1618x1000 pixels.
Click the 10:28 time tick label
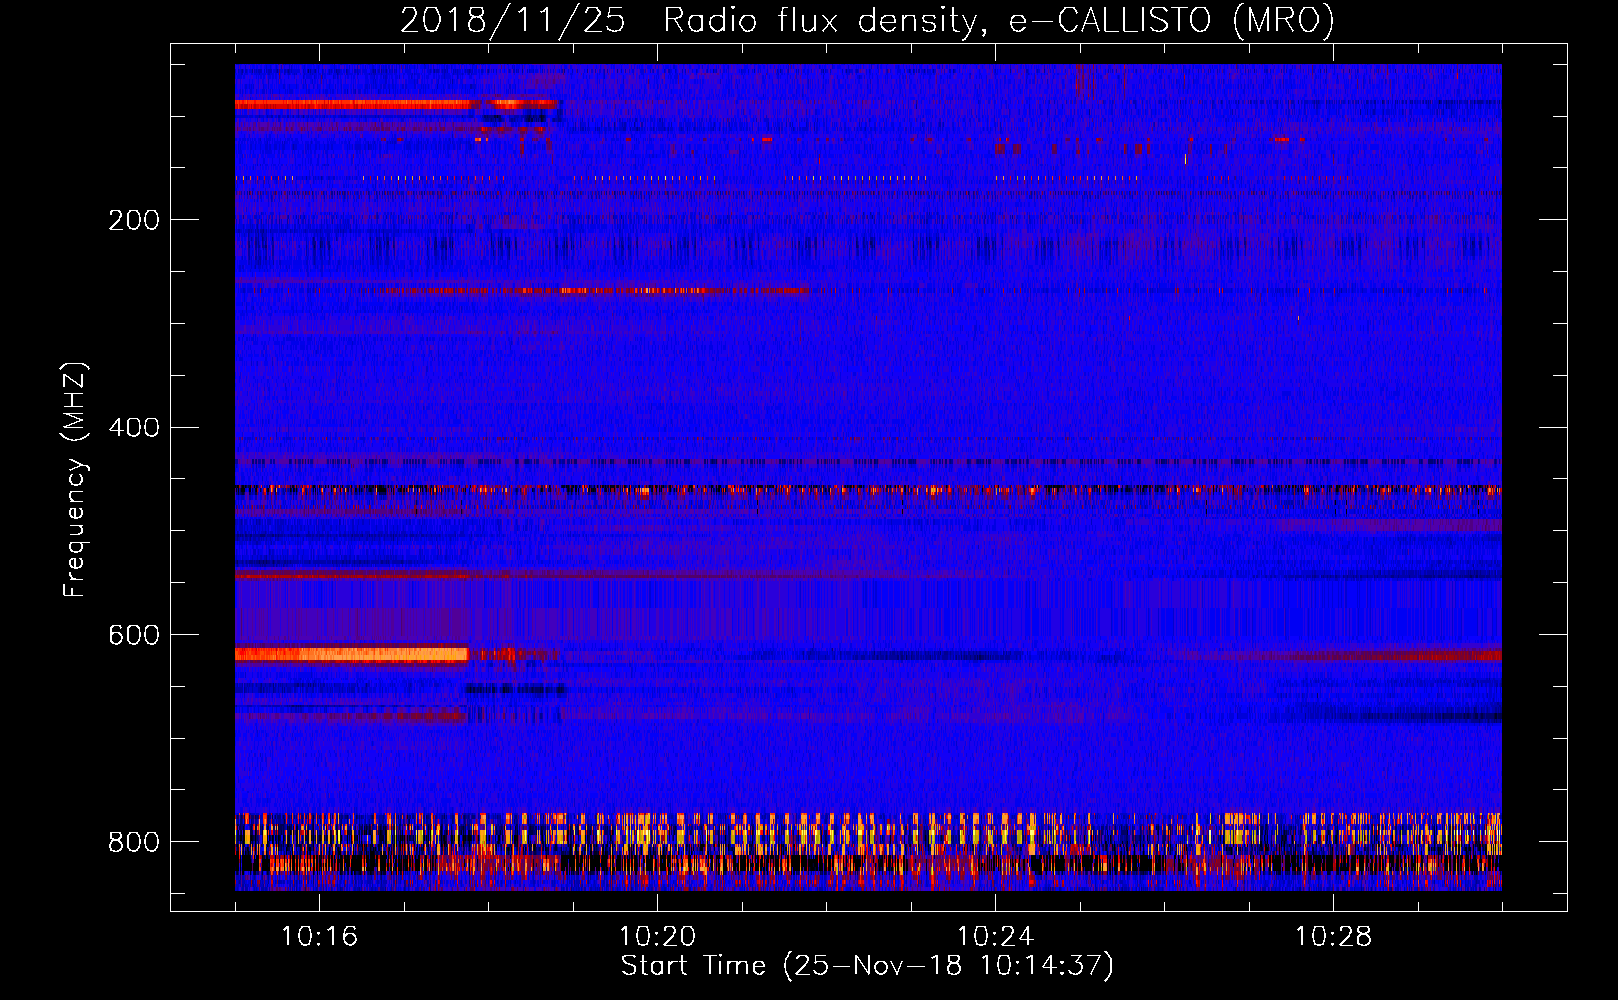coord(1333,937)
